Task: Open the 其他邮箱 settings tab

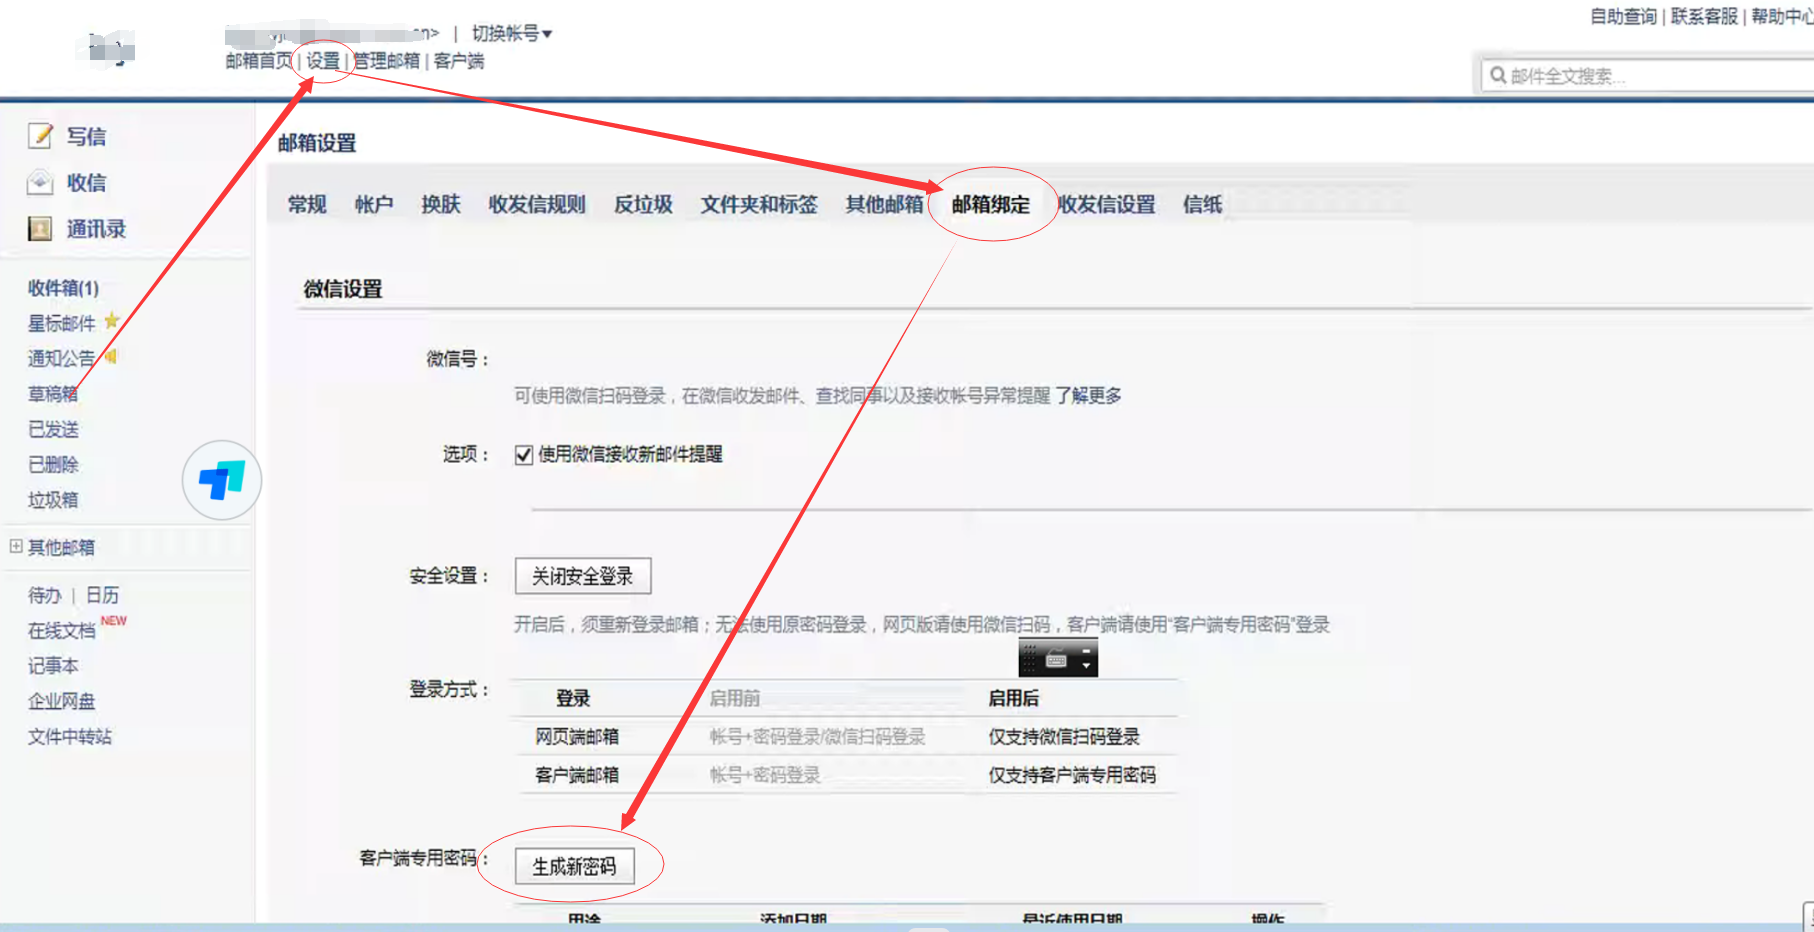Action: tap(884, 204)
